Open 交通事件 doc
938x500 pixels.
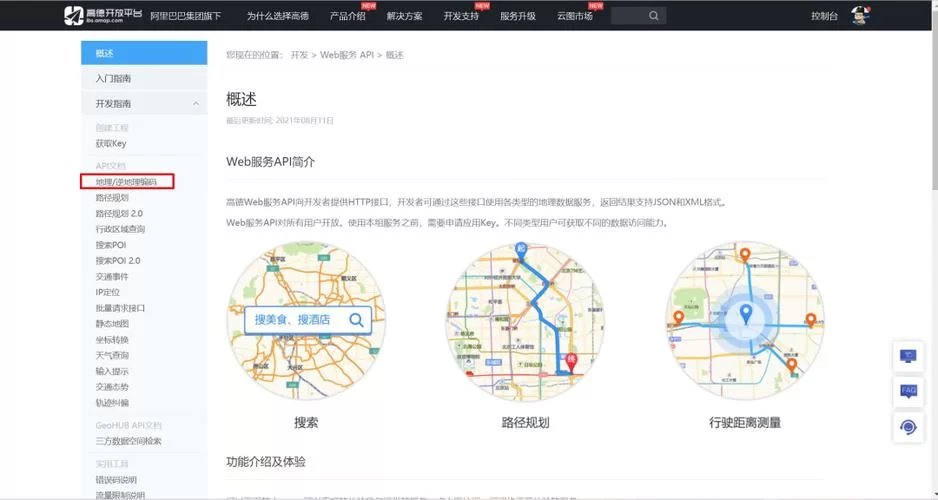112,277
